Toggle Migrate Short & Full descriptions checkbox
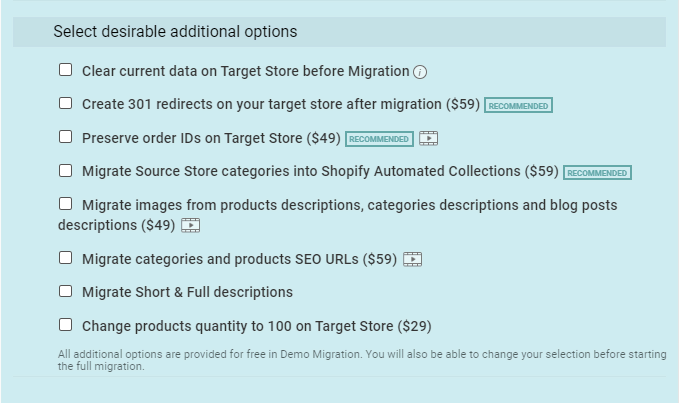 coord(66,291)
